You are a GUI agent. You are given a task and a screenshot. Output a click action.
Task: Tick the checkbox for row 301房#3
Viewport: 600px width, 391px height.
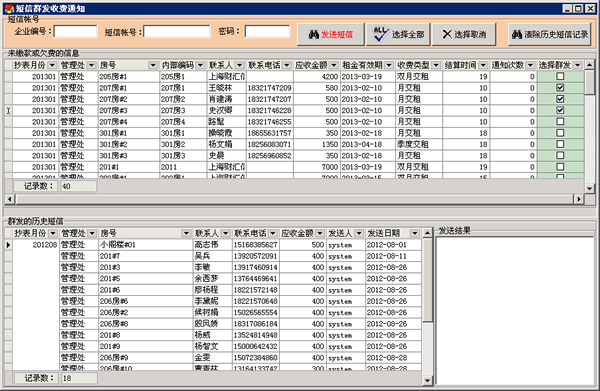pos(560,155)
